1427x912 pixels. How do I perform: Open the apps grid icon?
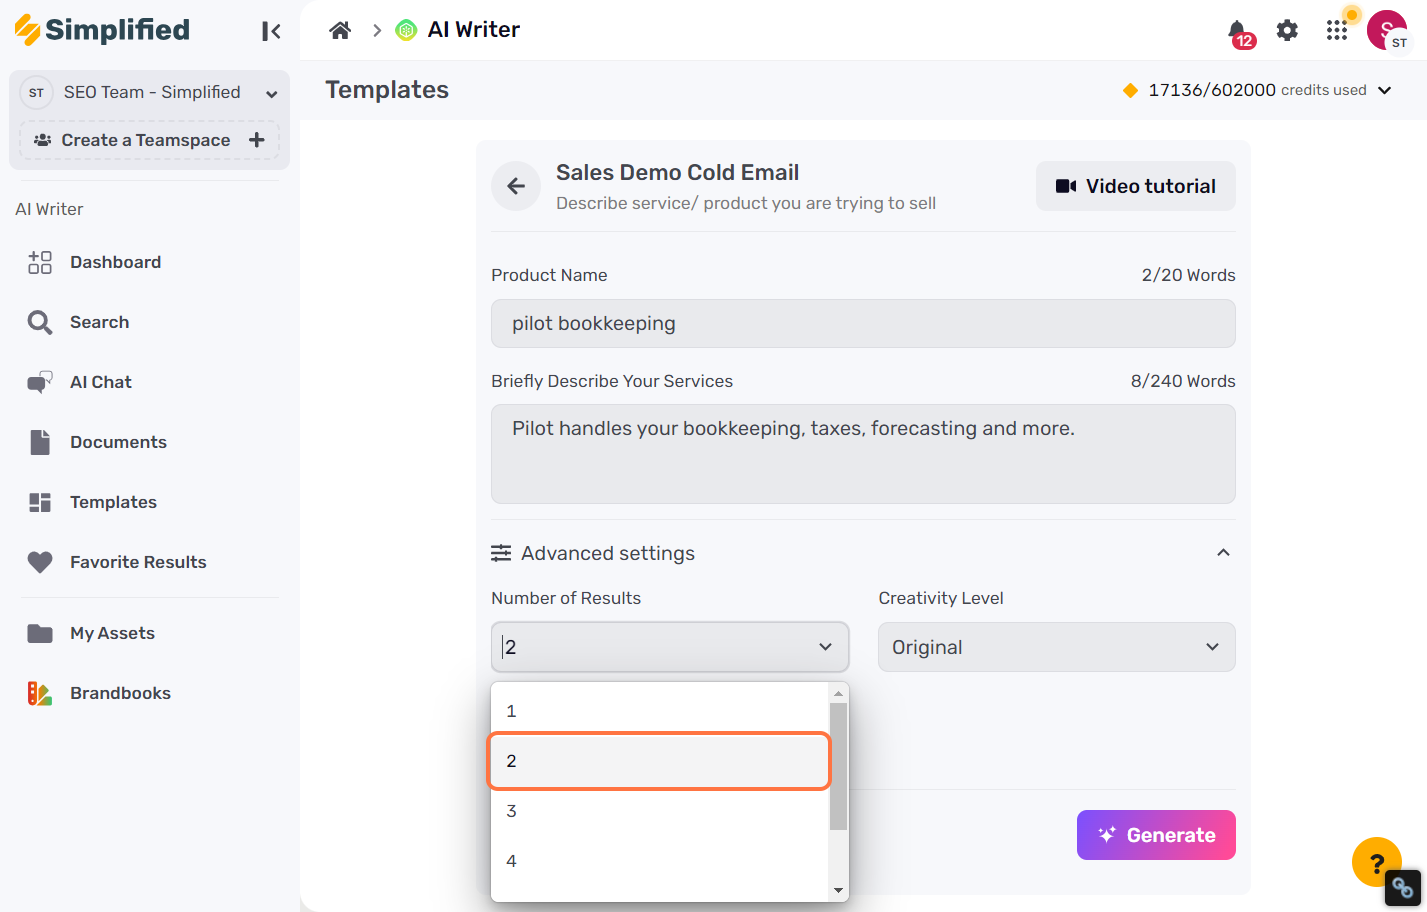click(1337, 30)
